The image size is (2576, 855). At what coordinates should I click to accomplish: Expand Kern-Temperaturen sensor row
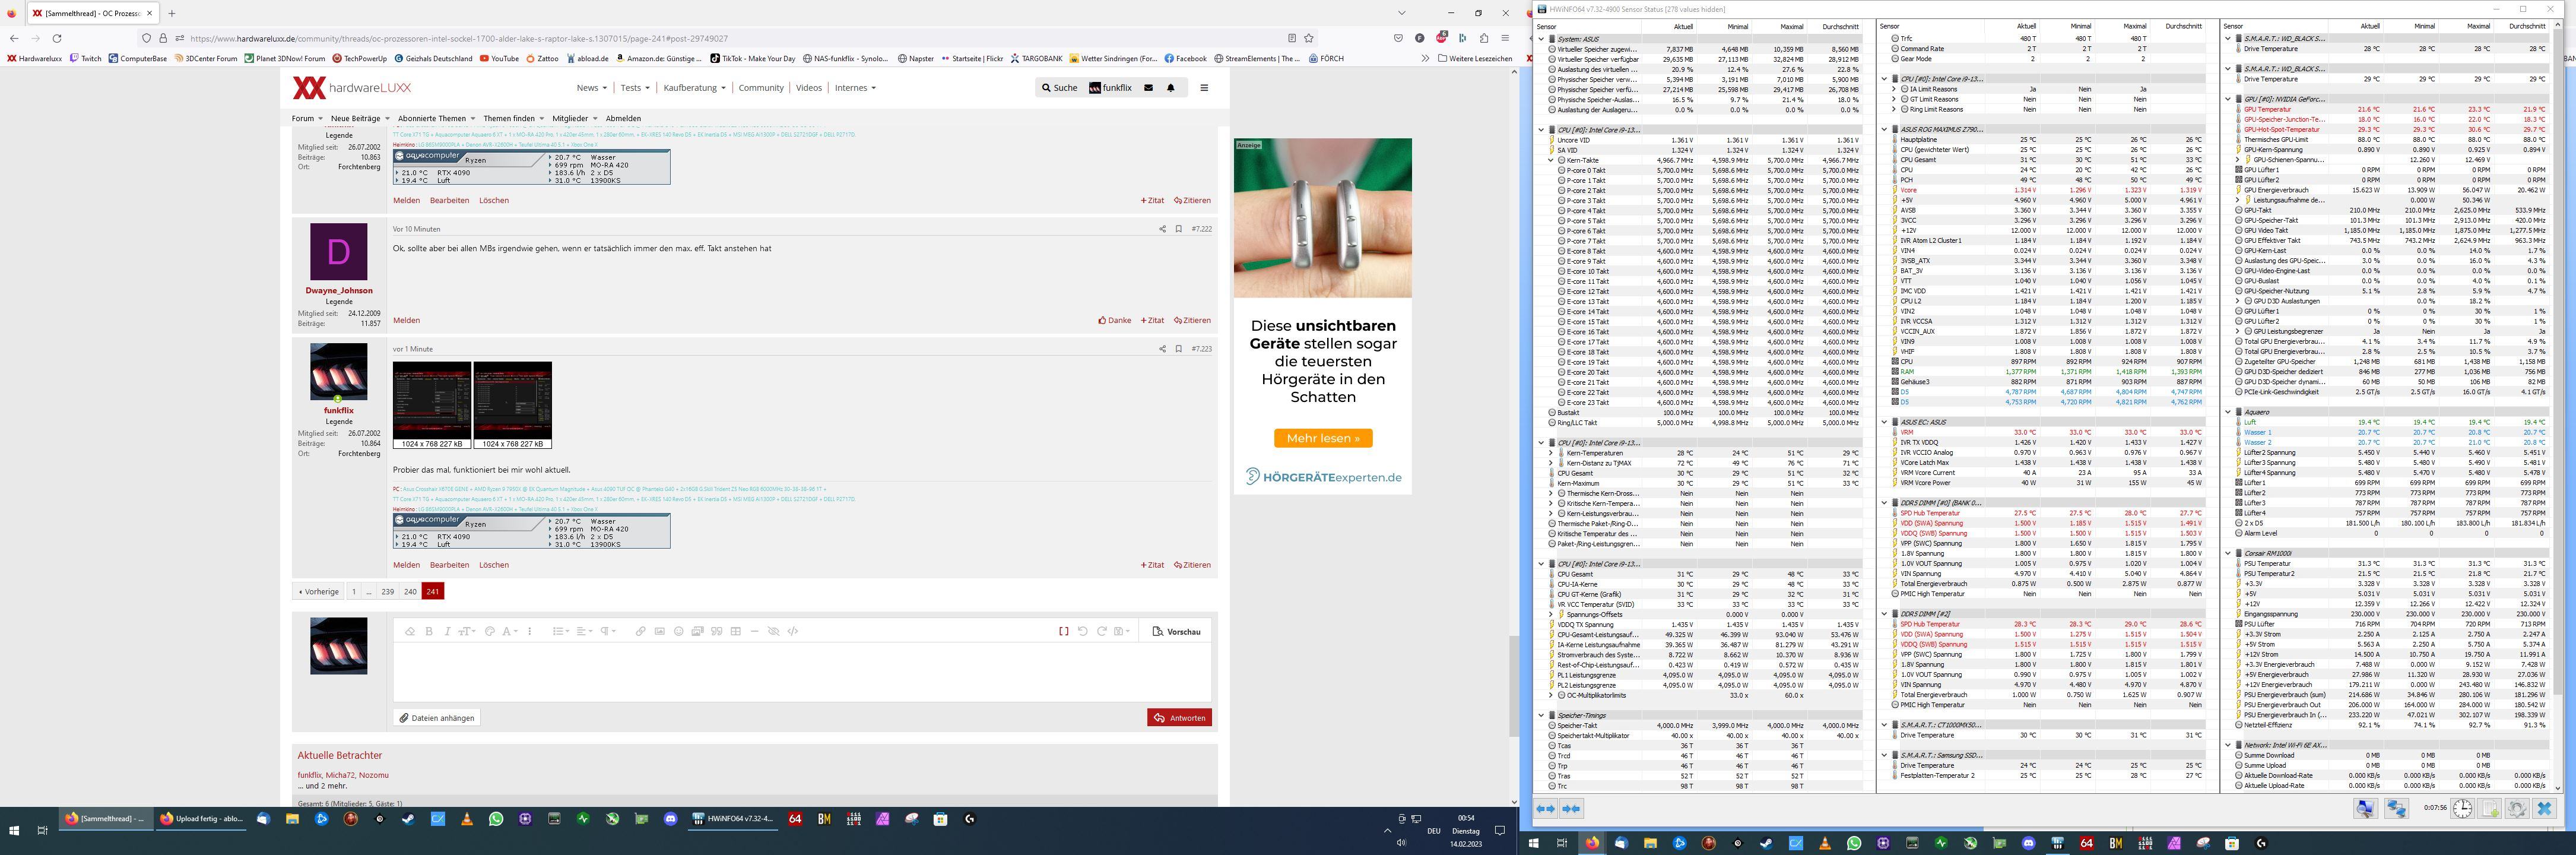pos(1551,453)
